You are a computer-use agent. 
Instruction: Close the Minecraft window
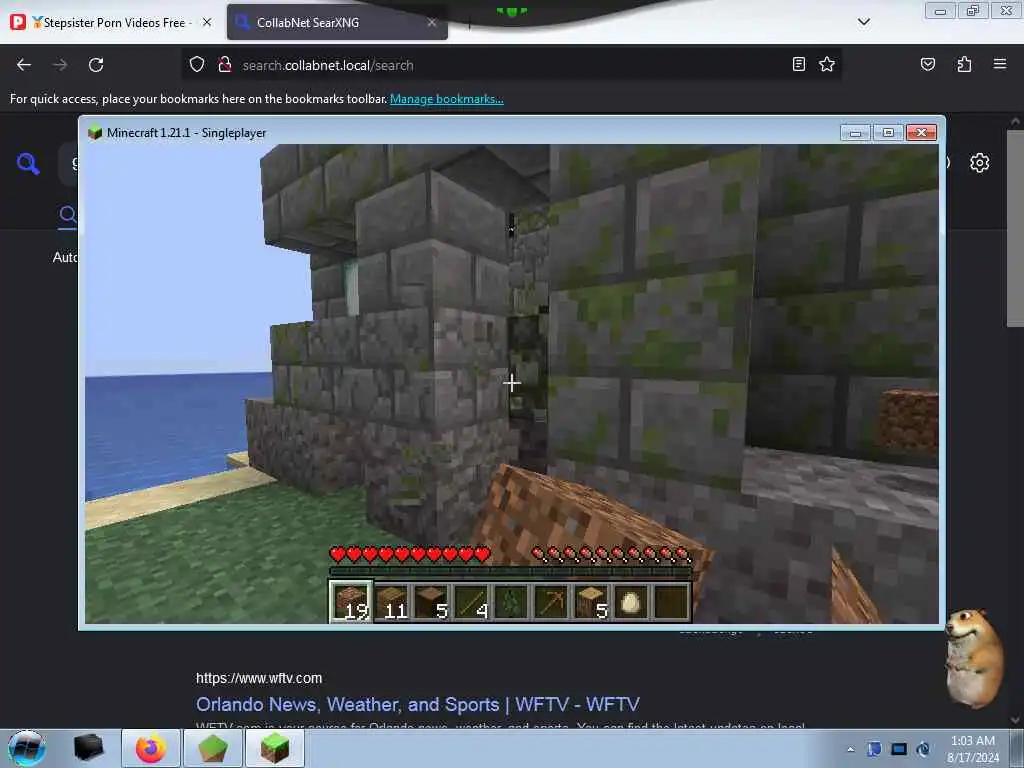pos(921,133)
